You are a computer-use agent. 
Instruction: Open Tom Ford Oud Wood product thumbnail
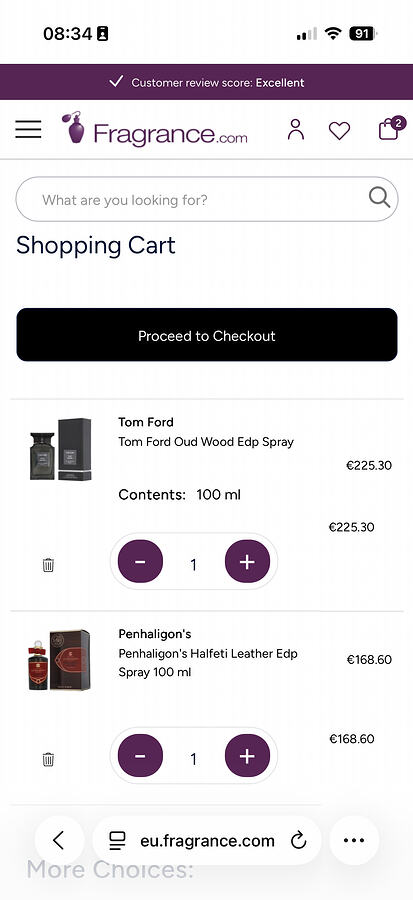[61, 449]
